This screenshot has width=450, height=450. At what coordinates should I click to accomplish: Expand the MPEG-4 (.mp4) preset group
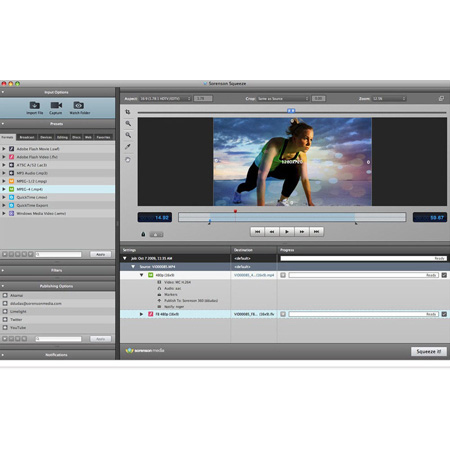[4, 189]
